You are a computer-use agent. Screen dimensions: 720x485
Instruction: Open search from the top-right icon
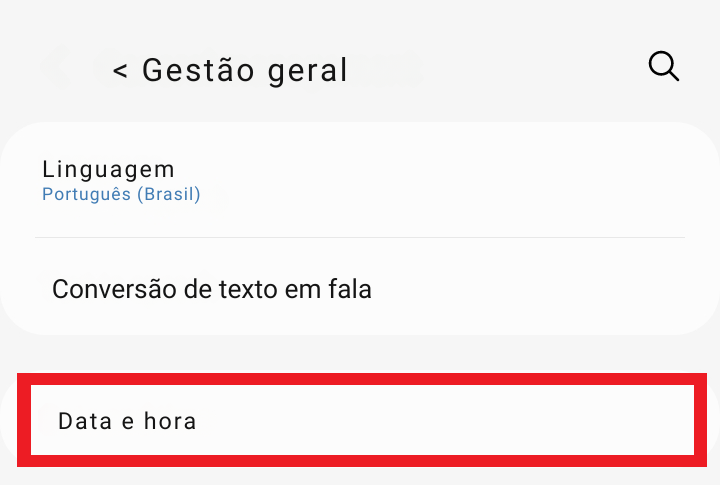[x=664, y=67]
